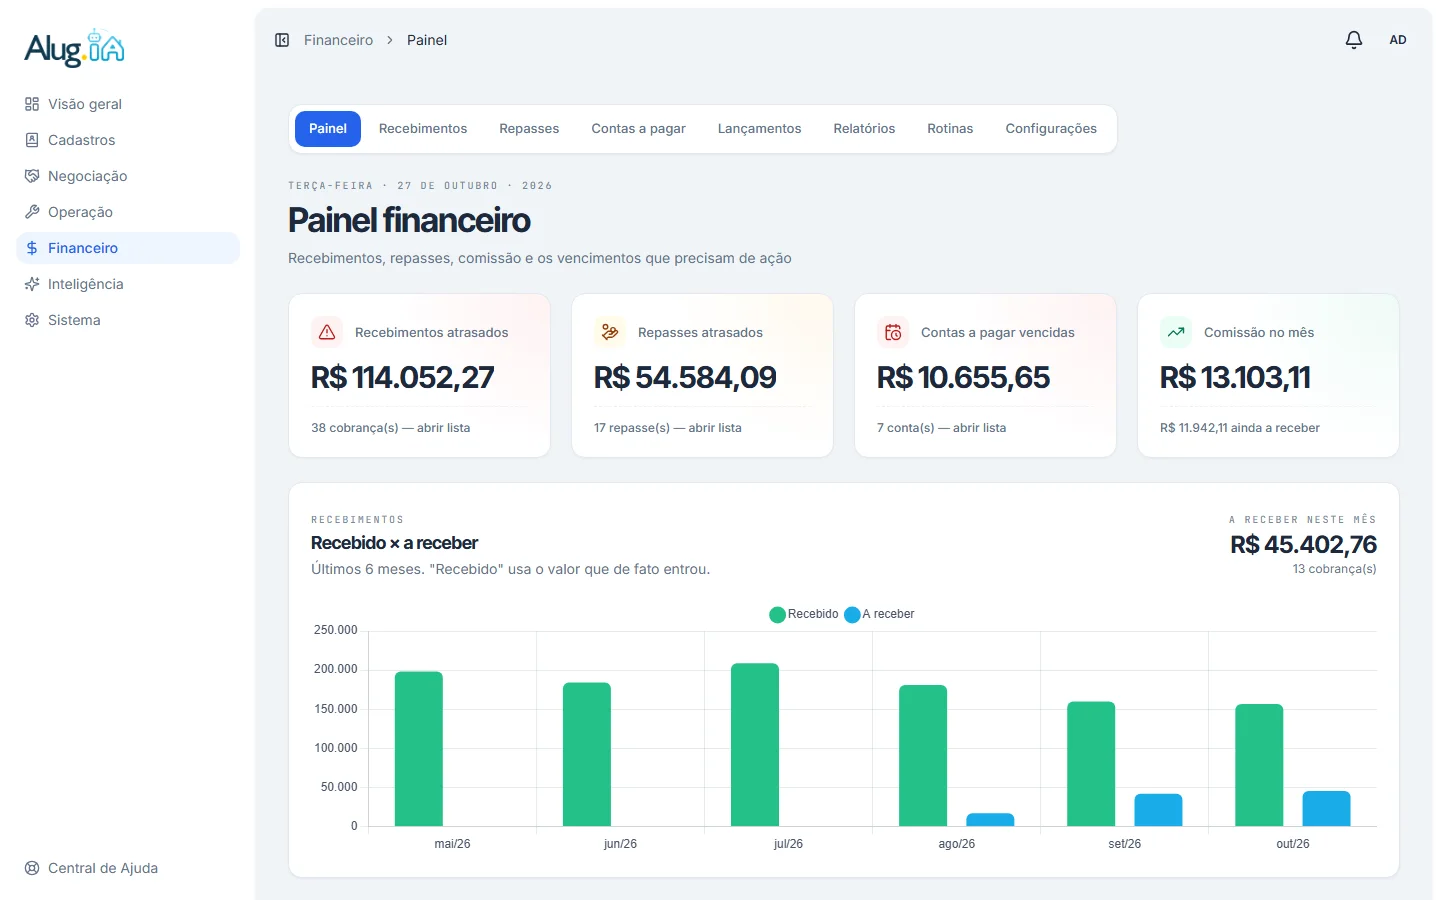Click the Negociação handshake icon
Viewport: 1440px width, 900px height.
(x=32, y=176)
